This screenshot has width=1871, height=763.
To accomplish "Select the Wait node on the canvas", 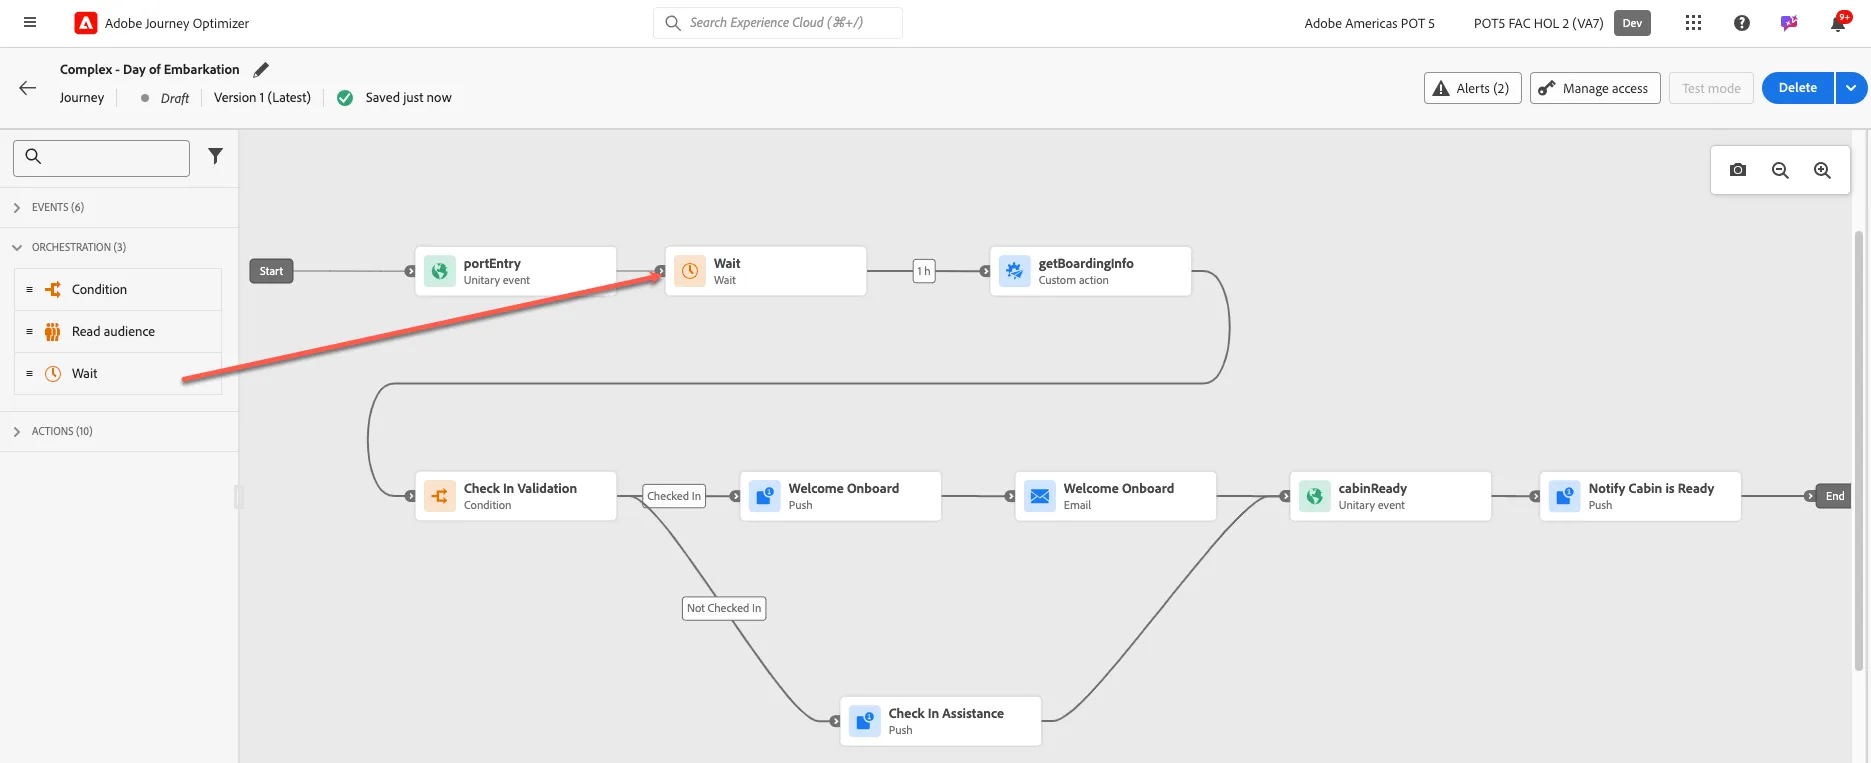I will tap(766, 271).
